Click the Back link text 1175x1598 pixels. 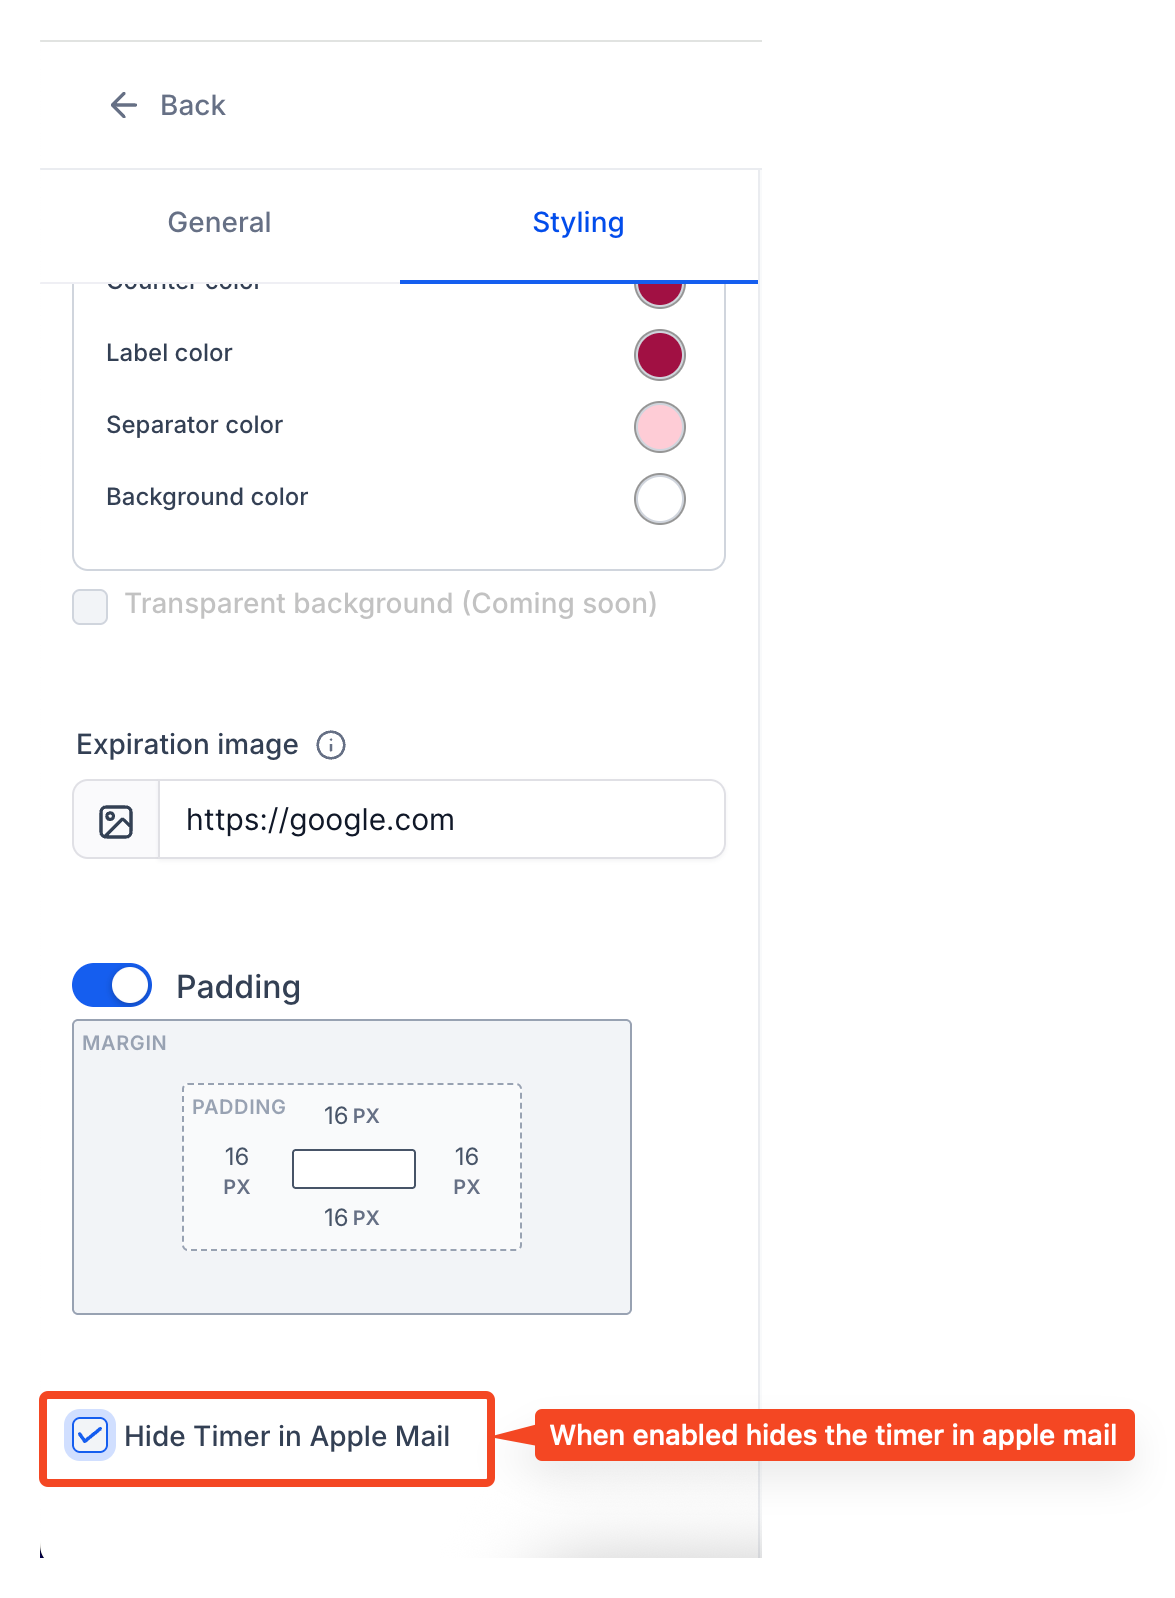click(193, 105)
